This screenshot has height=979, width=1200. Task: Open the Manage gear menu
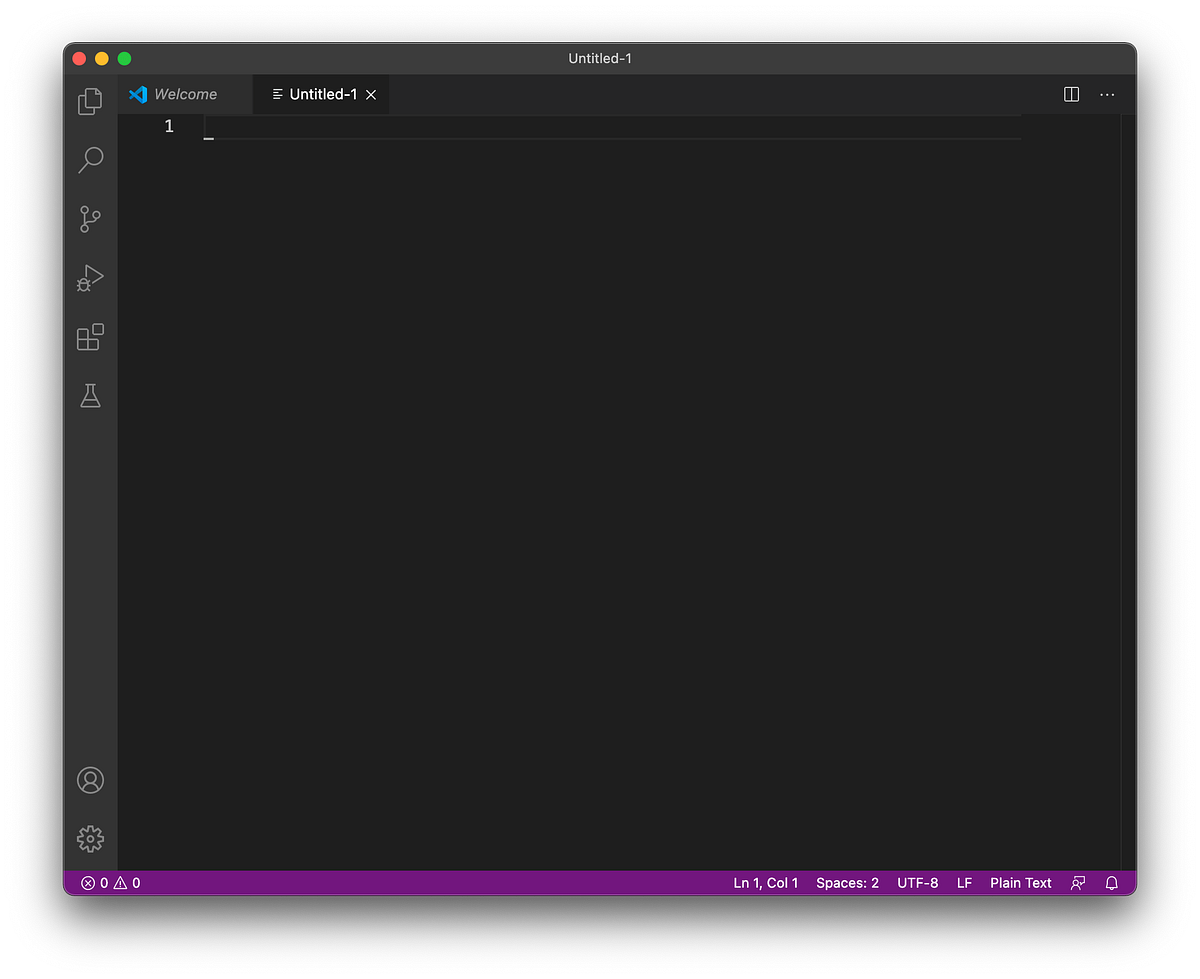click(90, 839)
